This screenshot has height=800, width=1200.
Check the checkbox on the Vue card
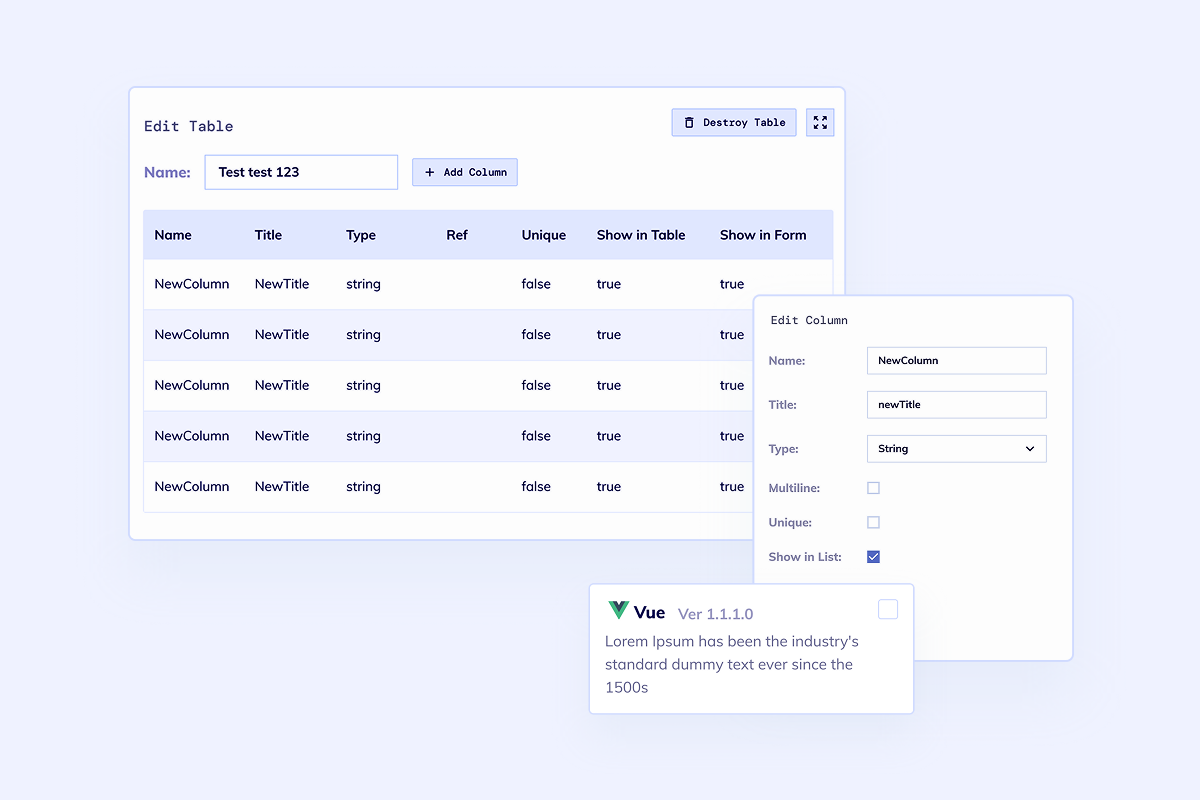pyautogui.click(x=888, y=610)
